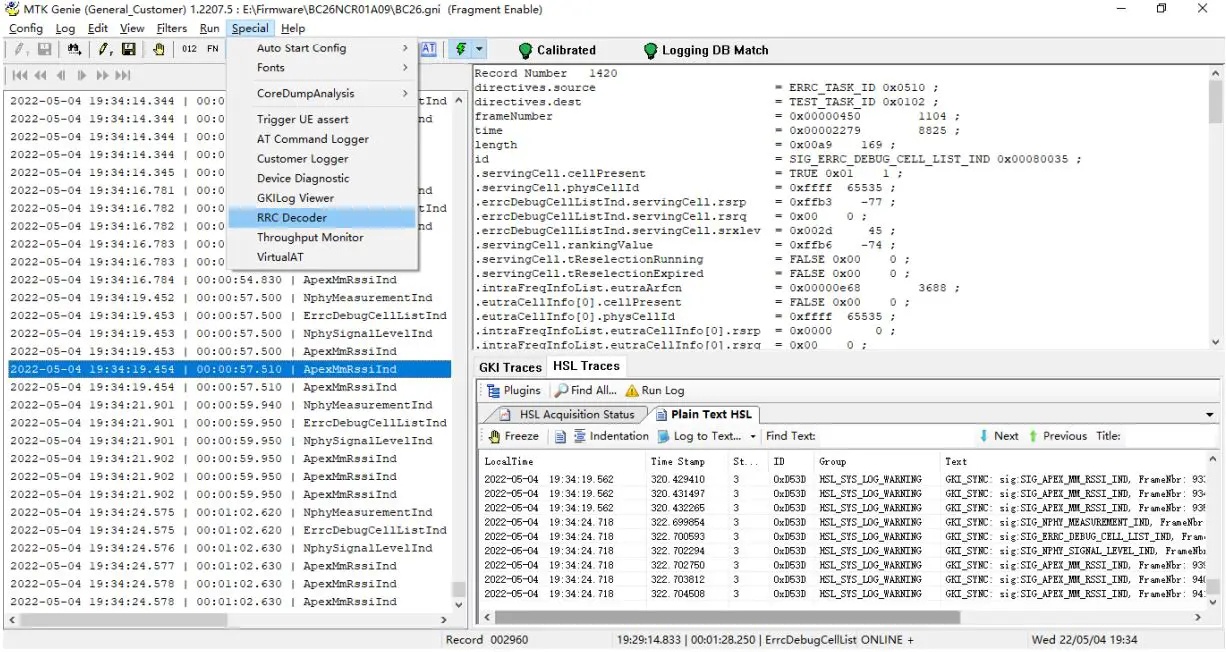This screenshot has width=1226, height=652.
Task: Open Plugins in the HSL toolbar
Action: click(514, 391)
